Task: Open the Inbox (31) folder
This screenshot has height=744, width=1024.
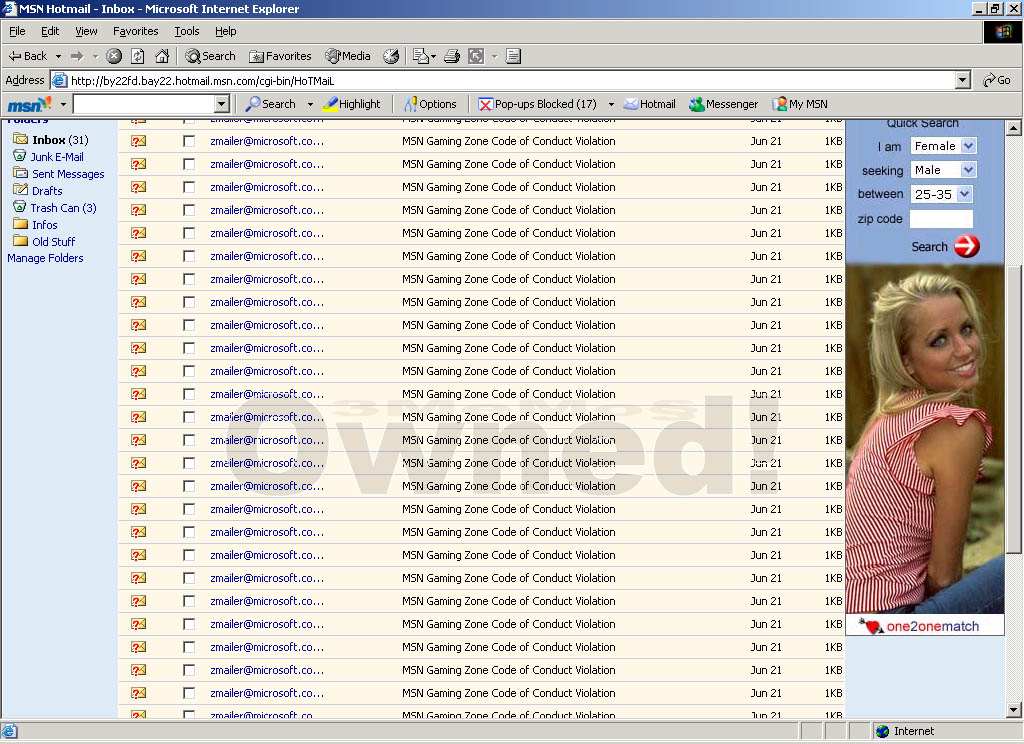Action: (x=51, y=140)
